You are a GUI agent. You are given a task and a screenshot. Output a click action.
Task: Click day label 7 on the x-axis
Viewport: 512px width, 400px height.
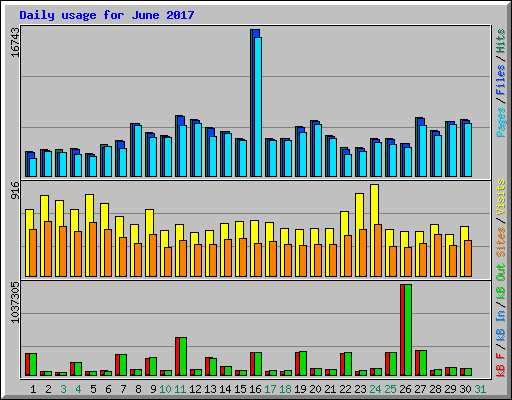coord(123,389)
